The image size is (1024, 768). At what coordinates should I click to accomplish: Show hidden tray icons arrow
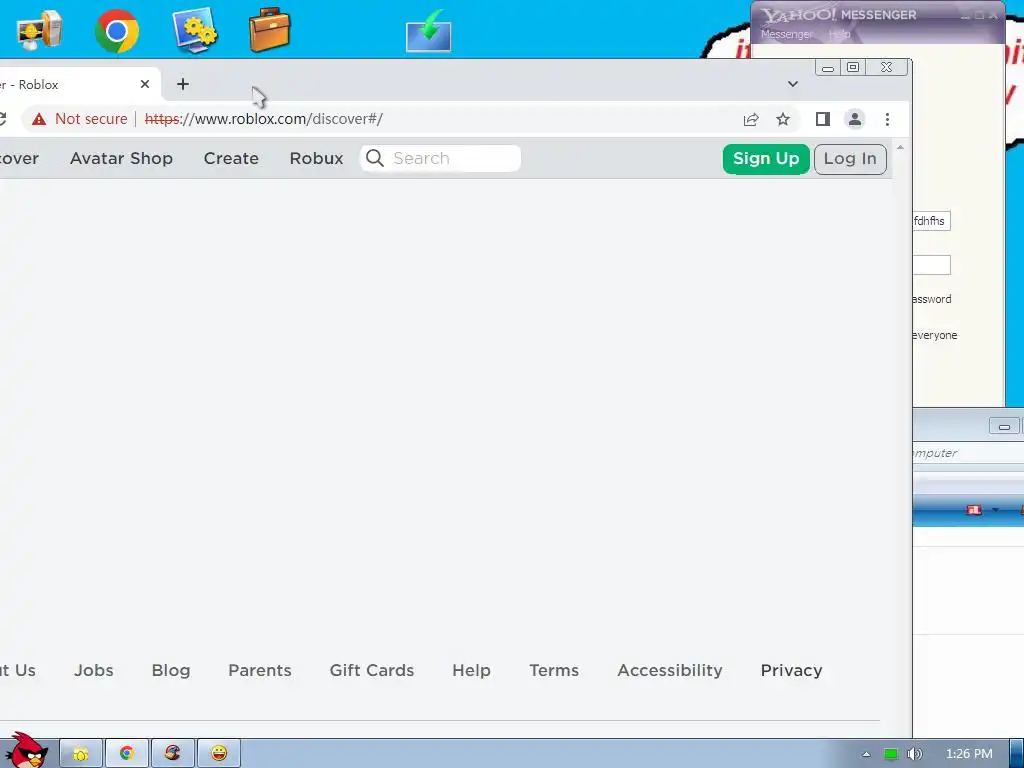point(866,754)
